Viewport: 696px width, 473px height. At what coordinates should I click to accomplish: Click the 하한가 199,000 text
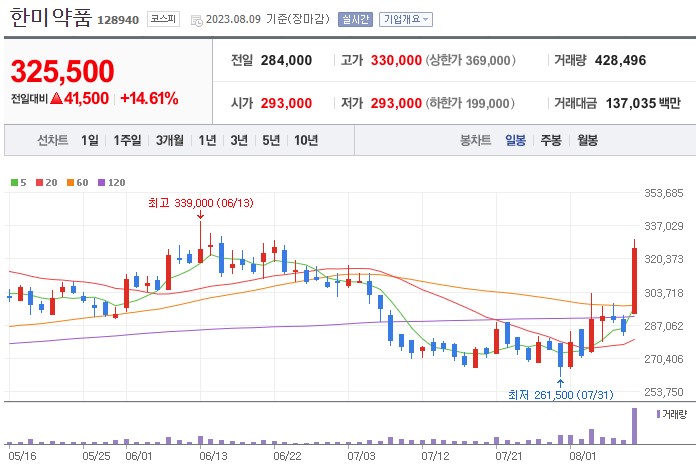pos(470,103)
